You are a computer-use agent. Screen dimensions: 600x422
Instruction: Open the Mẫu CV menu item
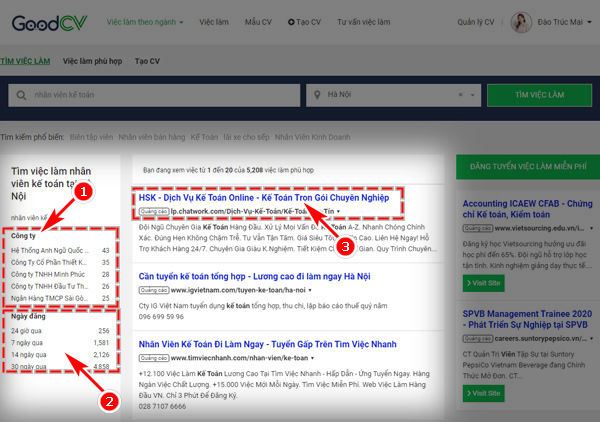tap(257, 21)
